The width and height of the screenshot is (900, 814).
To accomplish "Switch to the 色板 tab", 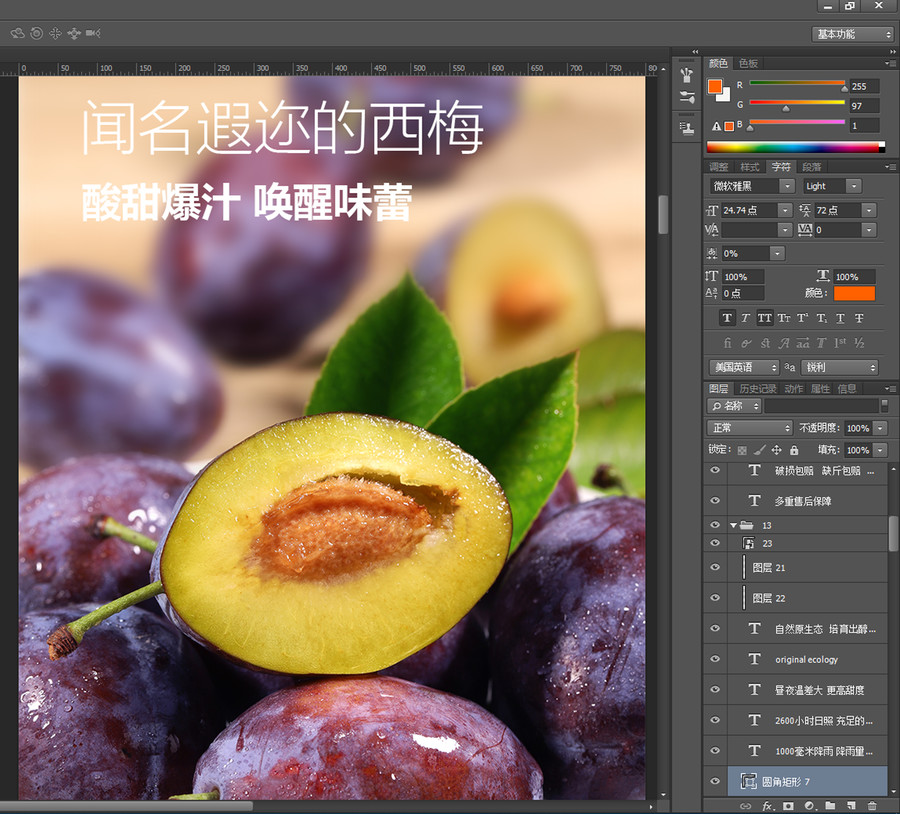I will point(748,63).
